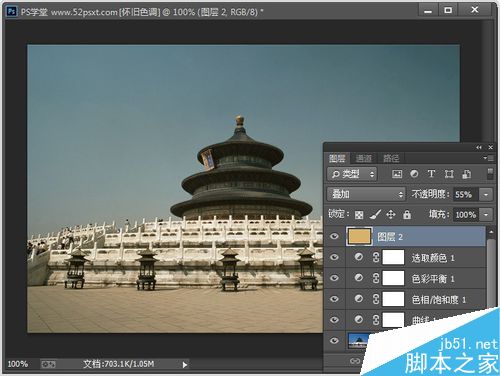Click the opacity value field 55%
Viewport: 500px width, 376px height.
(466, 194)
